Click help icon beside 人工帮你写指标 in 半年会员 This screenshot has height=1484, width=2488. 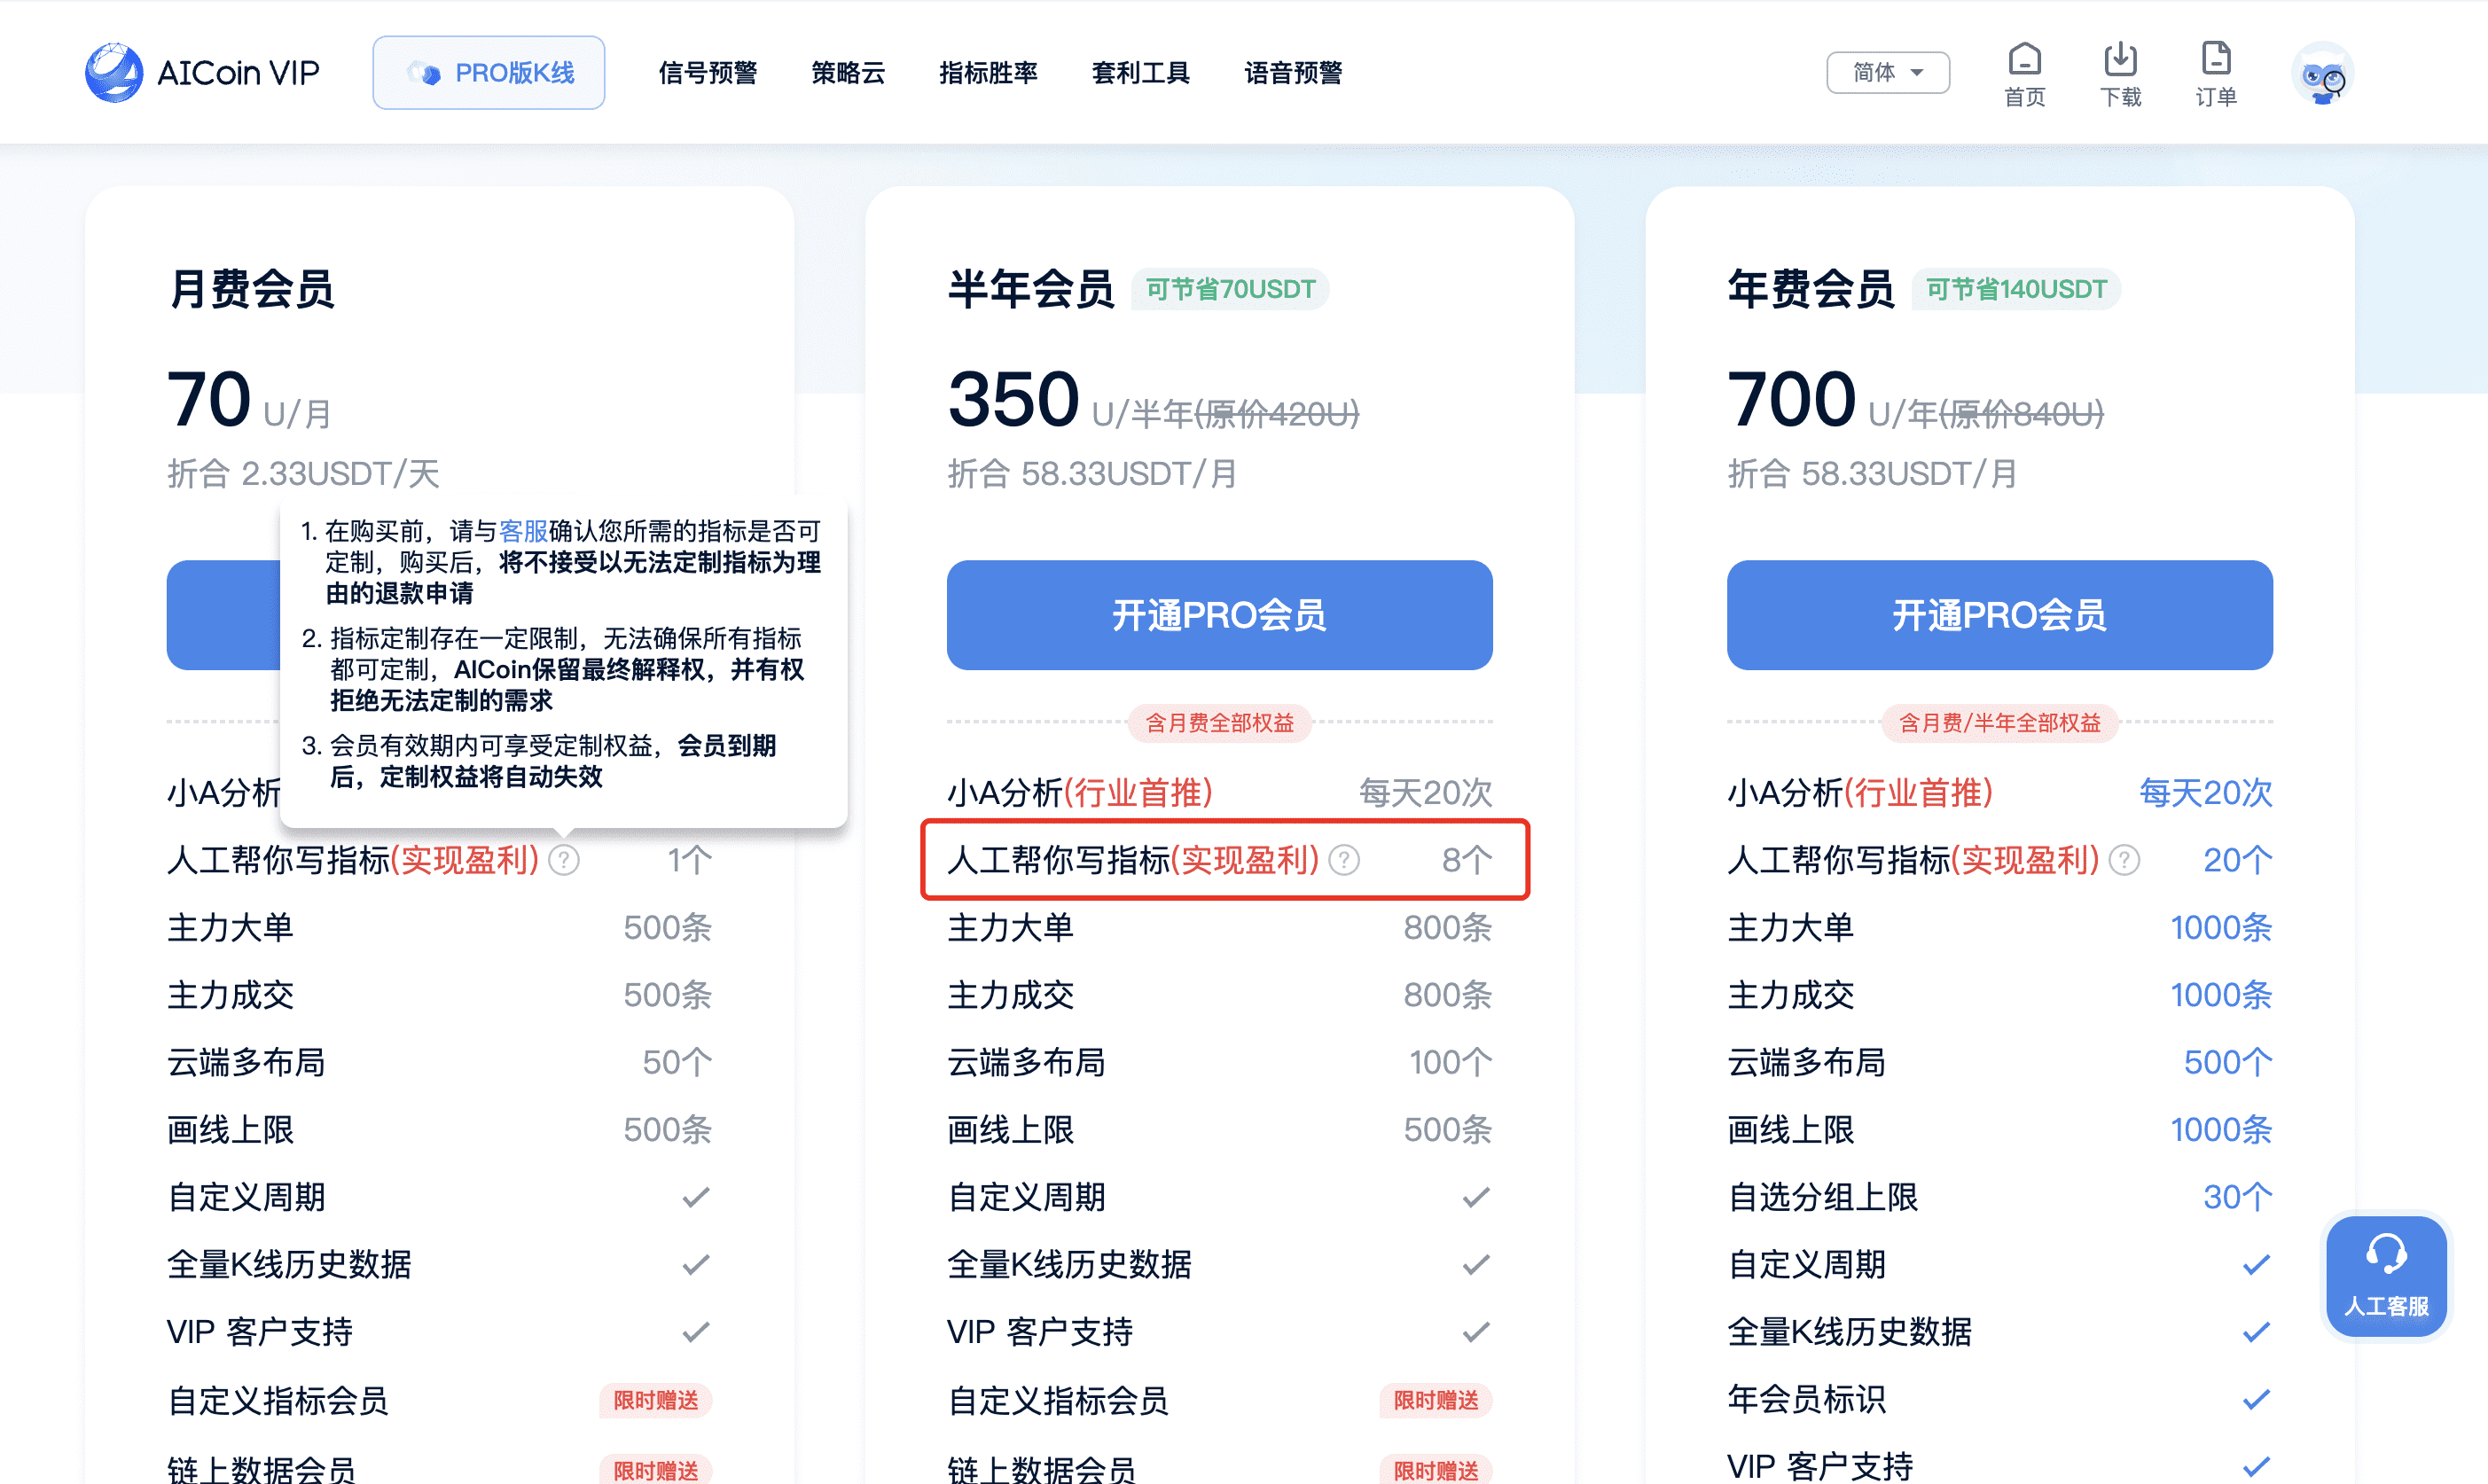[x=1344, y=860]
